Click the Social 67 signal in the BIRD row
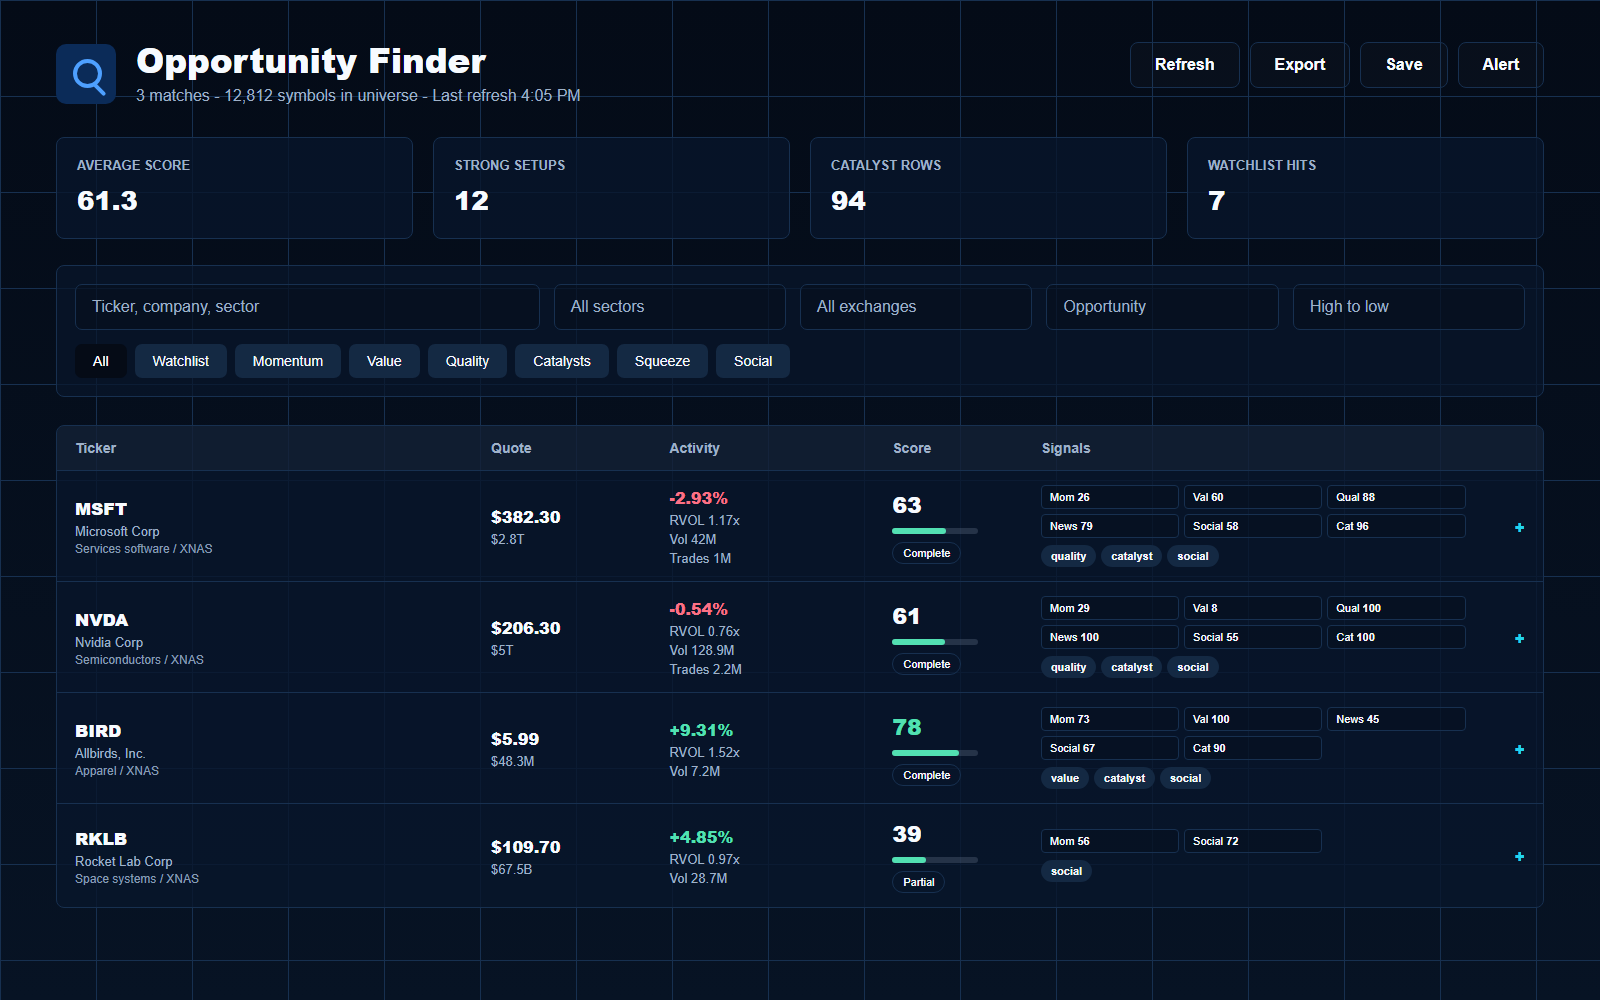The height and width of the screenshot is (1000, 1600). tap(1110, 748)
